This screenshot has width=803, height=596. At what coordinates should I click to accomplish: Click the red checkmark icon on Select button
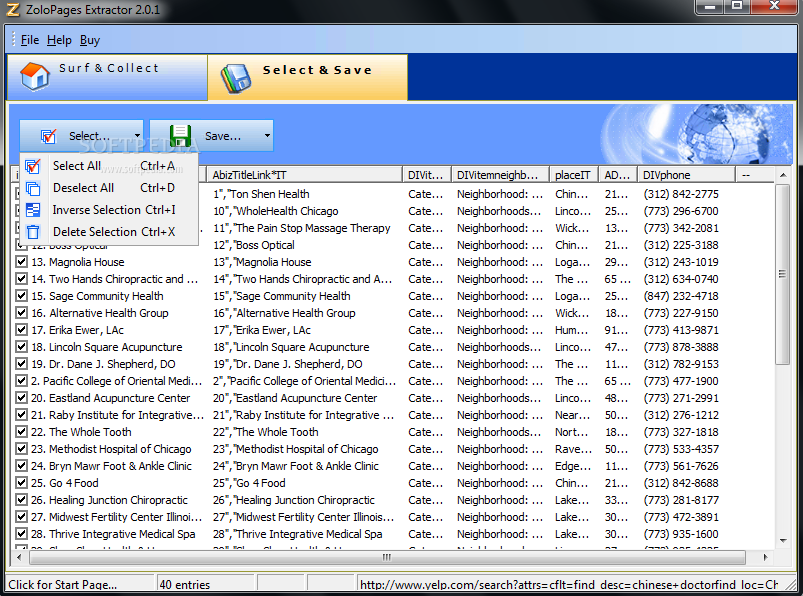(x=48, y=136)
